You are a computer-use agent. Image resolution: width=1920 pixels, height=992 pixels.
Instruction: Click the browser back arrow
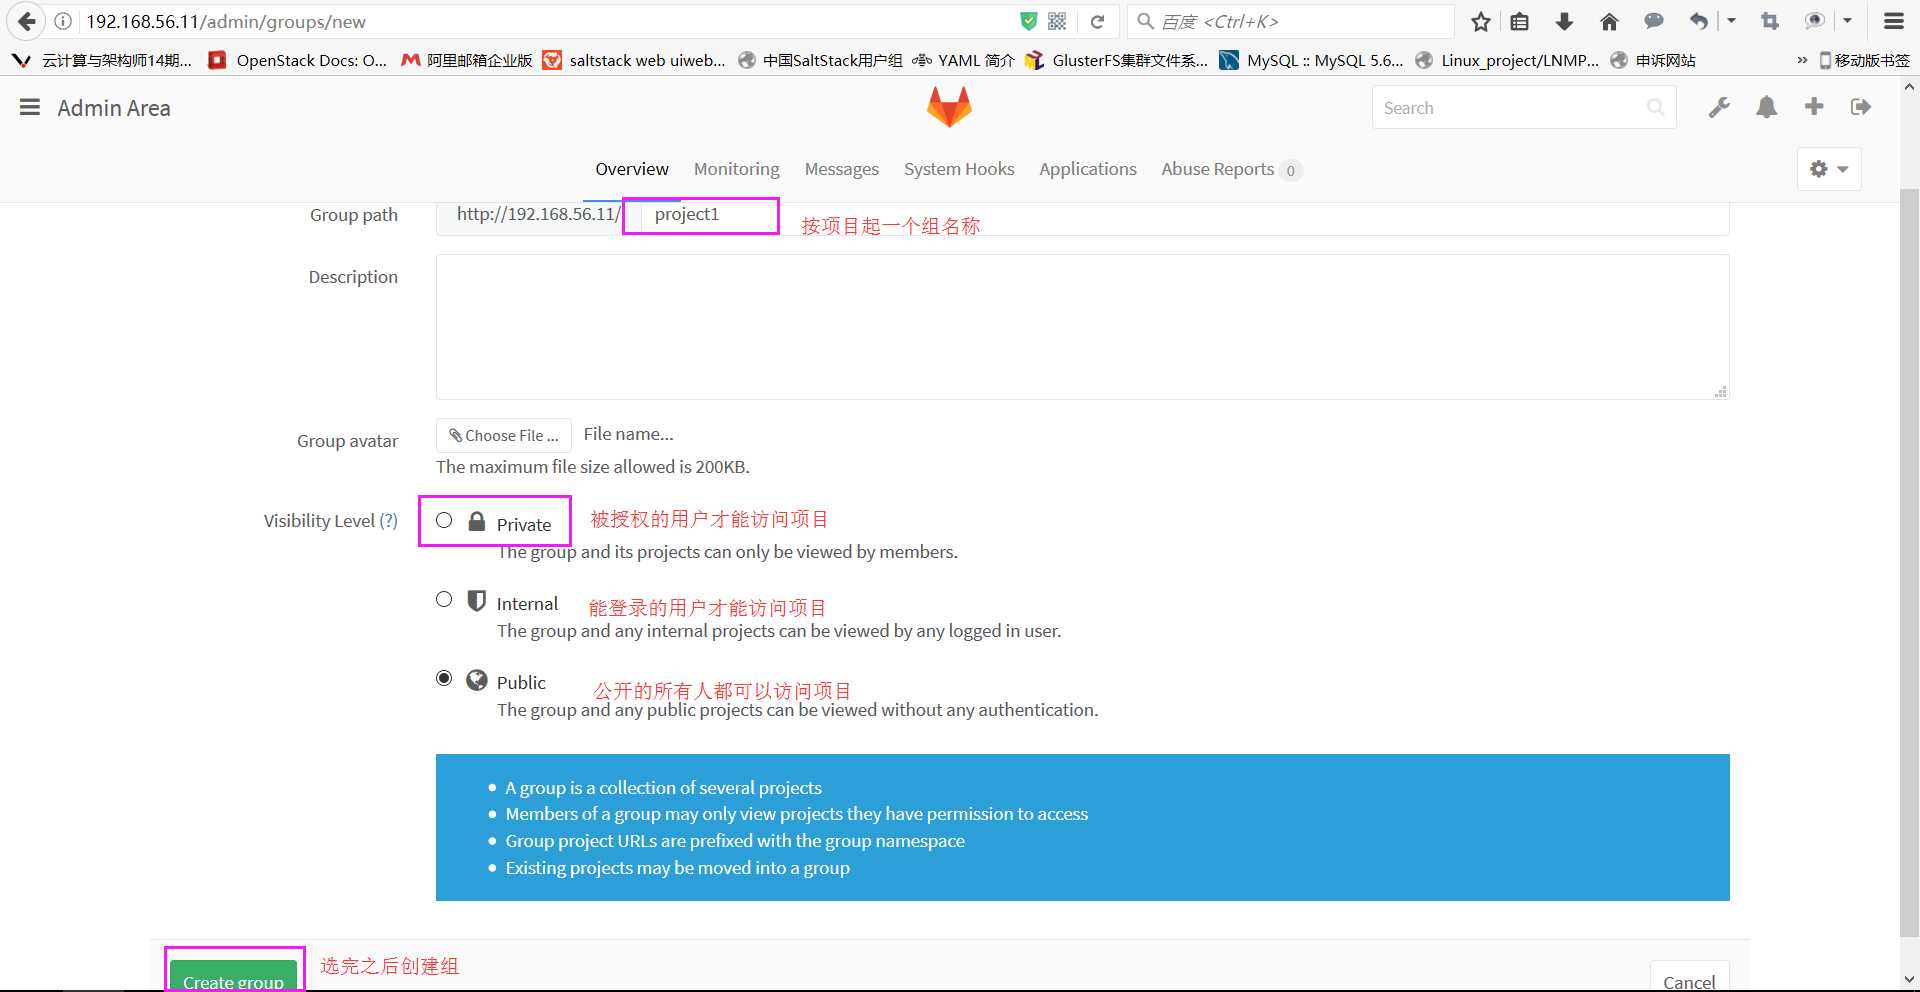(x=26, y=21)
